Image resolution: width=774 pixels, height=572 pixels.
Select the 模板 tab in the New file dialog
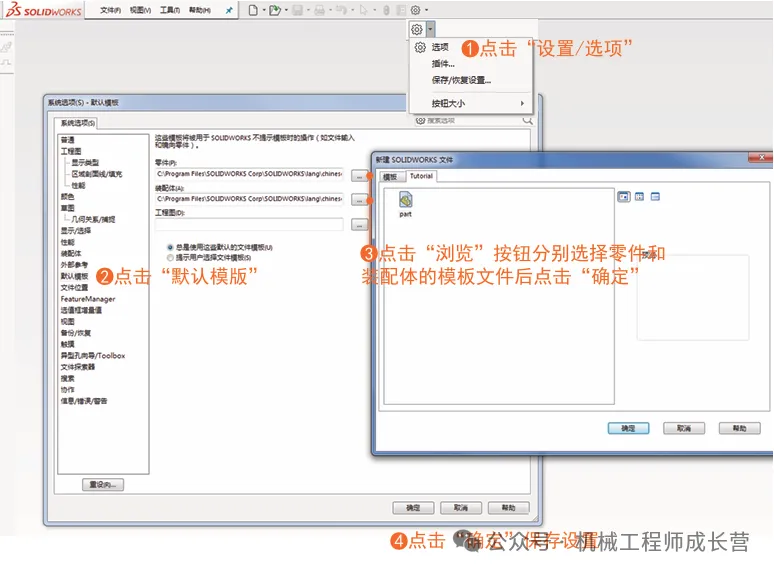[390, 177]
